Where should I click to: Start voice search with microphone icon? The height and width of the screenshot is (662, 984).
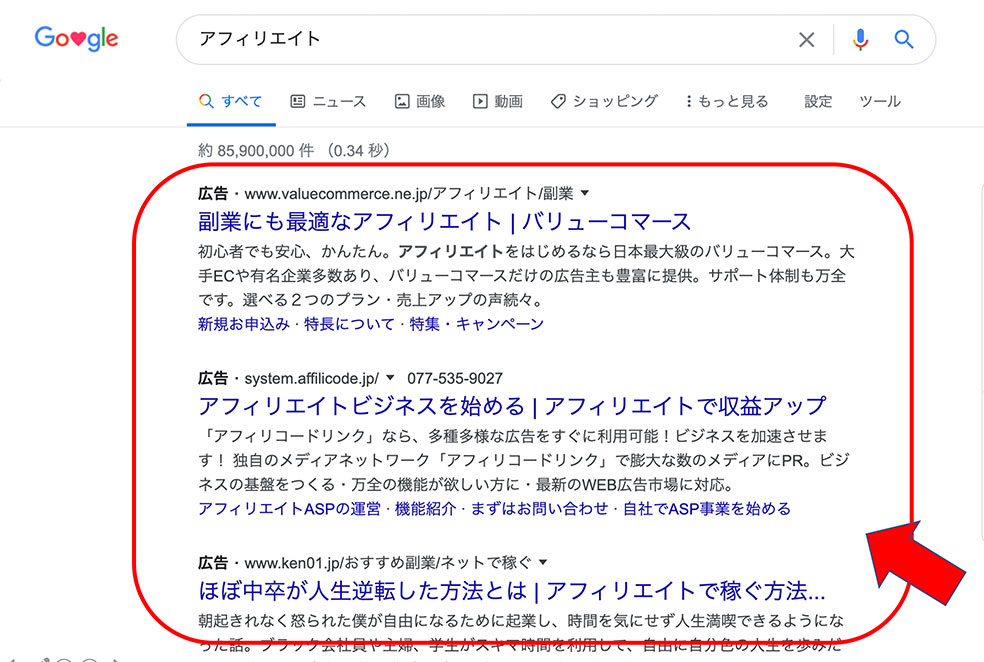860,40
